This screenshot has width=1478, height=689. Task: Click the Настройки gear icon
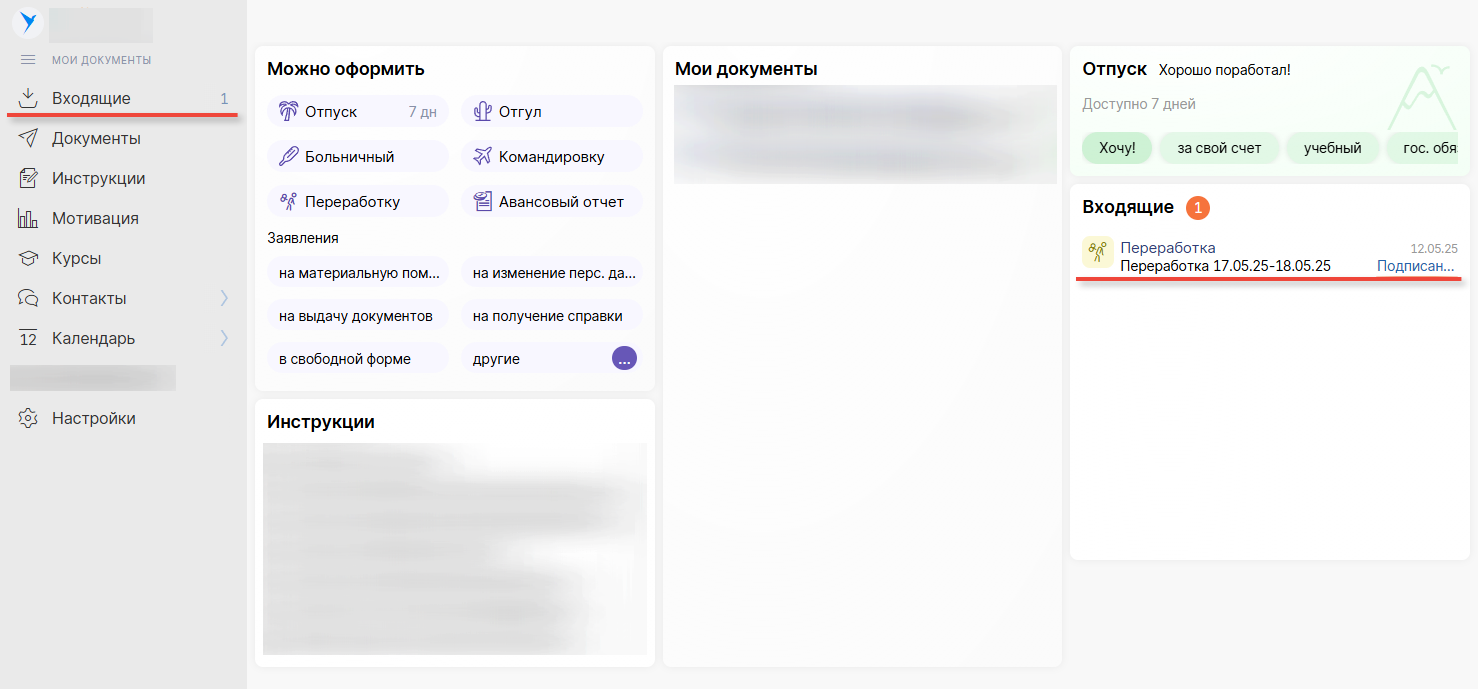pos(29,419)
